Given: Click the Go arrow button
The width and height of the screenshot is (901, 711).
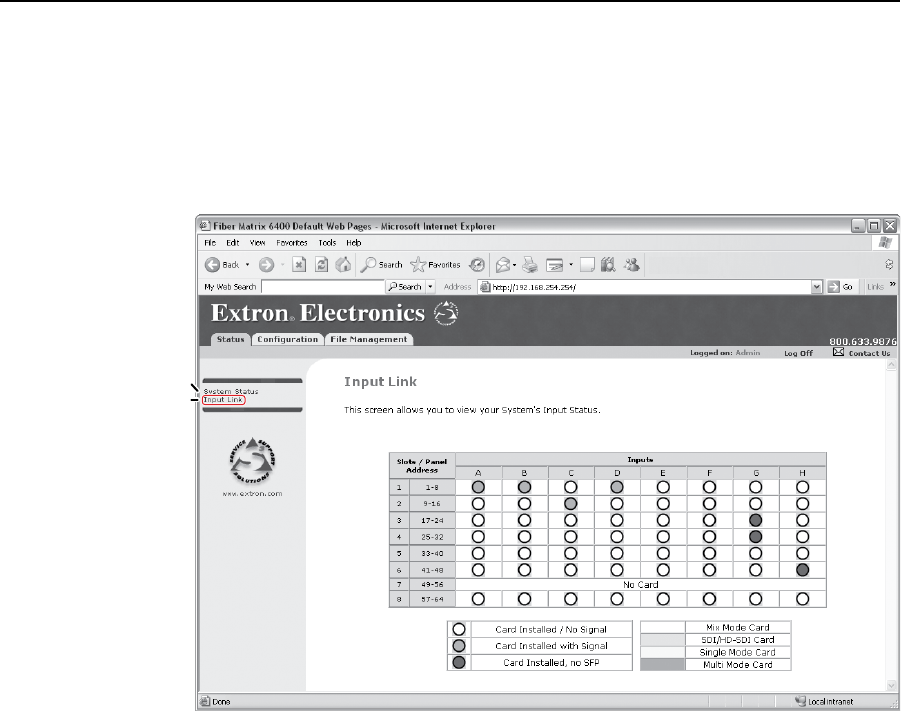Looking at the screenshot, I should (x=834, y=287).
